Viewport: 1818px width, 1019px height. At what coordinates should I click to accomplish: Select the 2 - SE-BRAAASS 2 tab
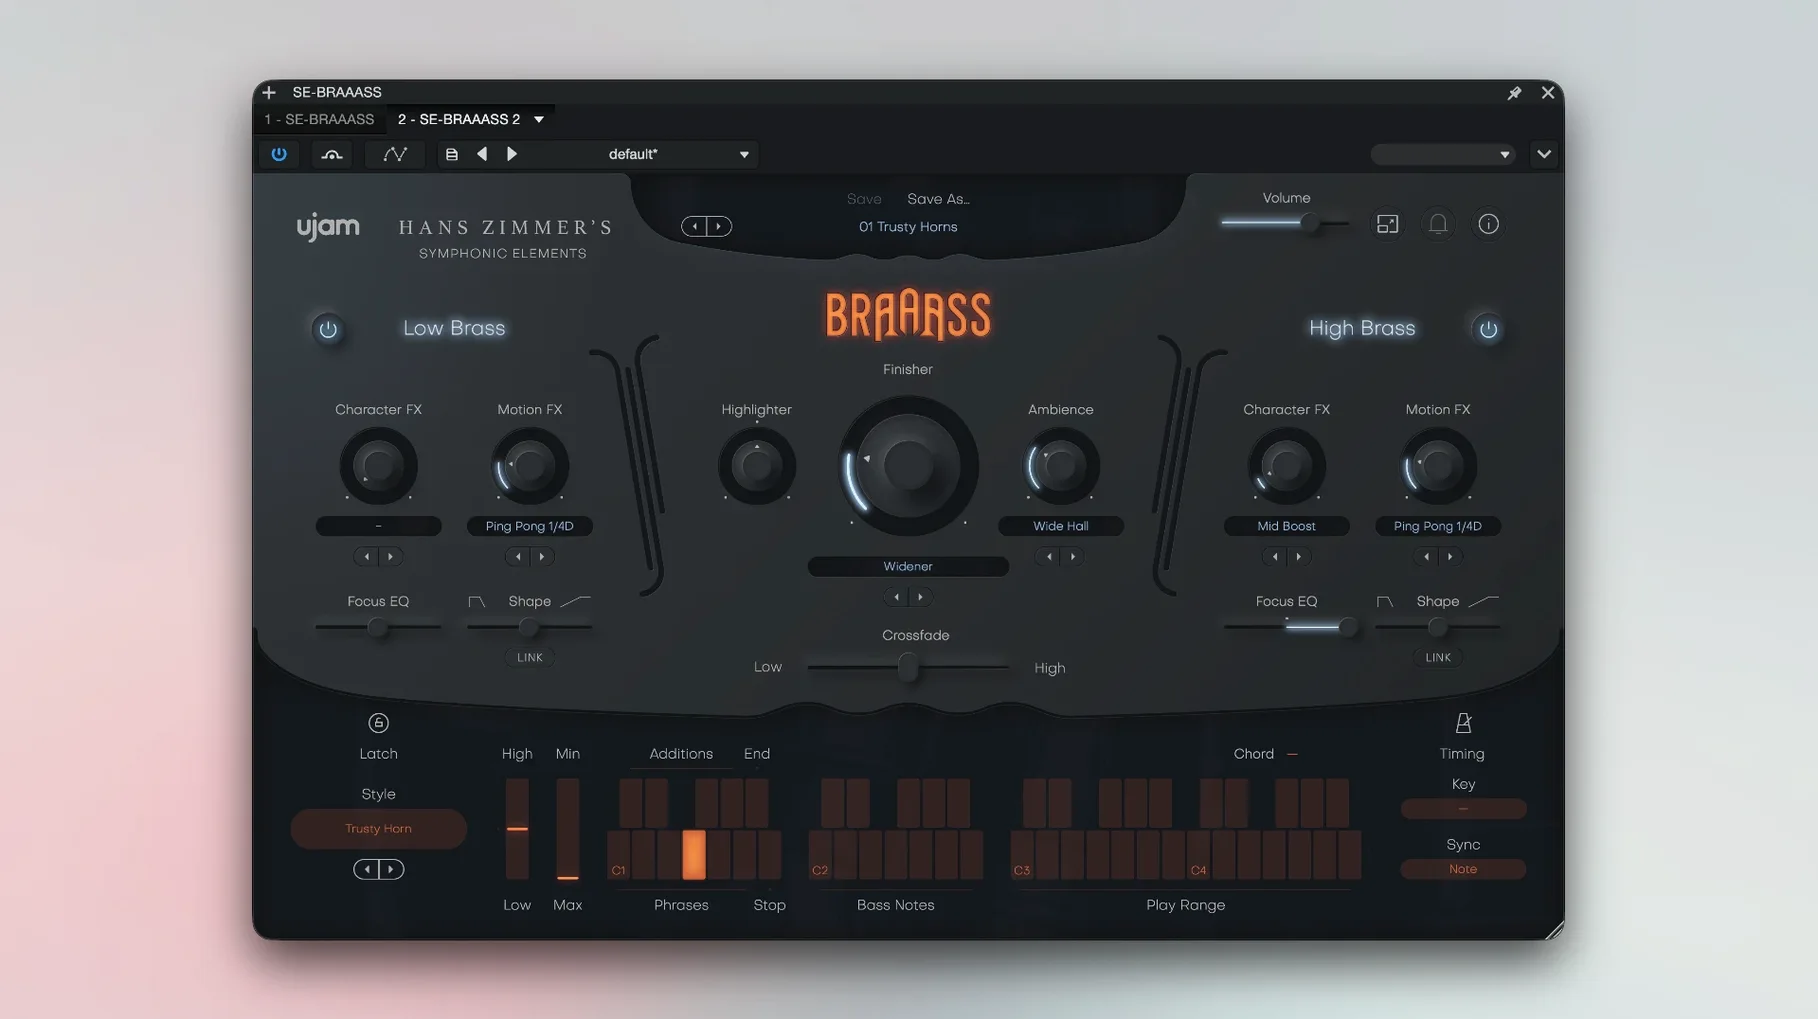[x=459, y=119]
